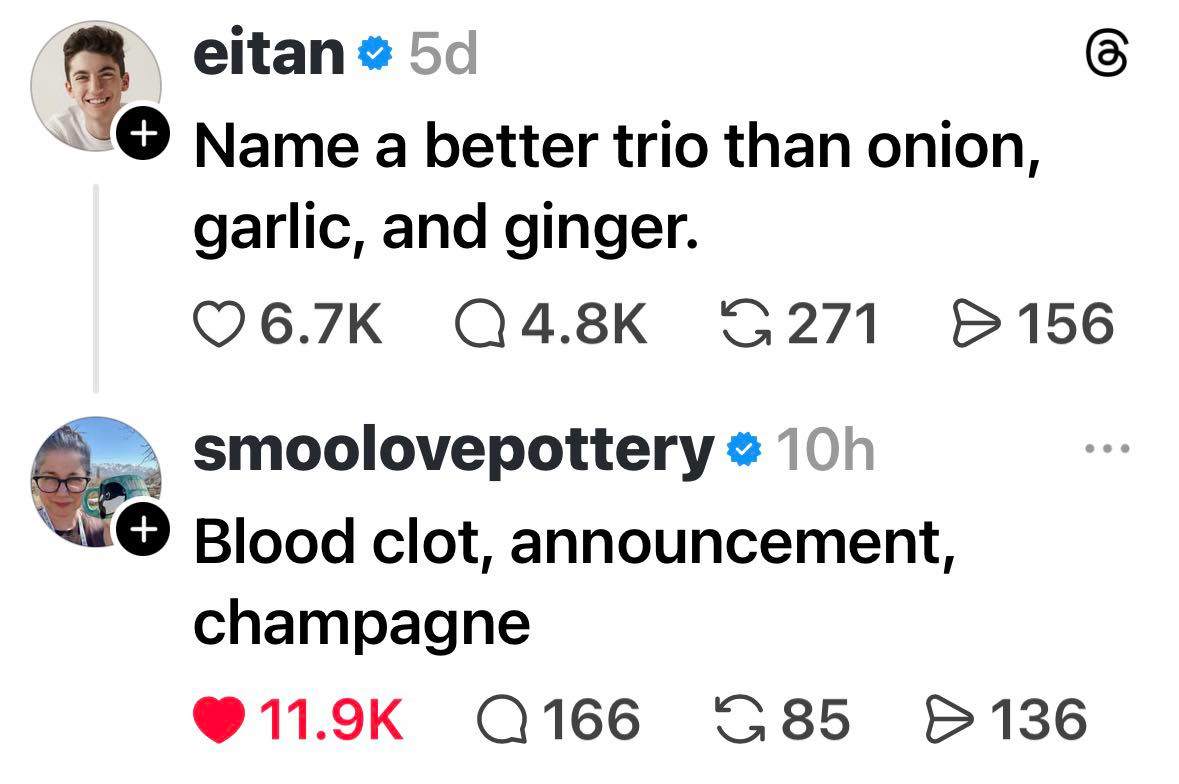Open smoolovepottery's profile from the username
This screenshot has height=784, width=1179.
[452, 450]
